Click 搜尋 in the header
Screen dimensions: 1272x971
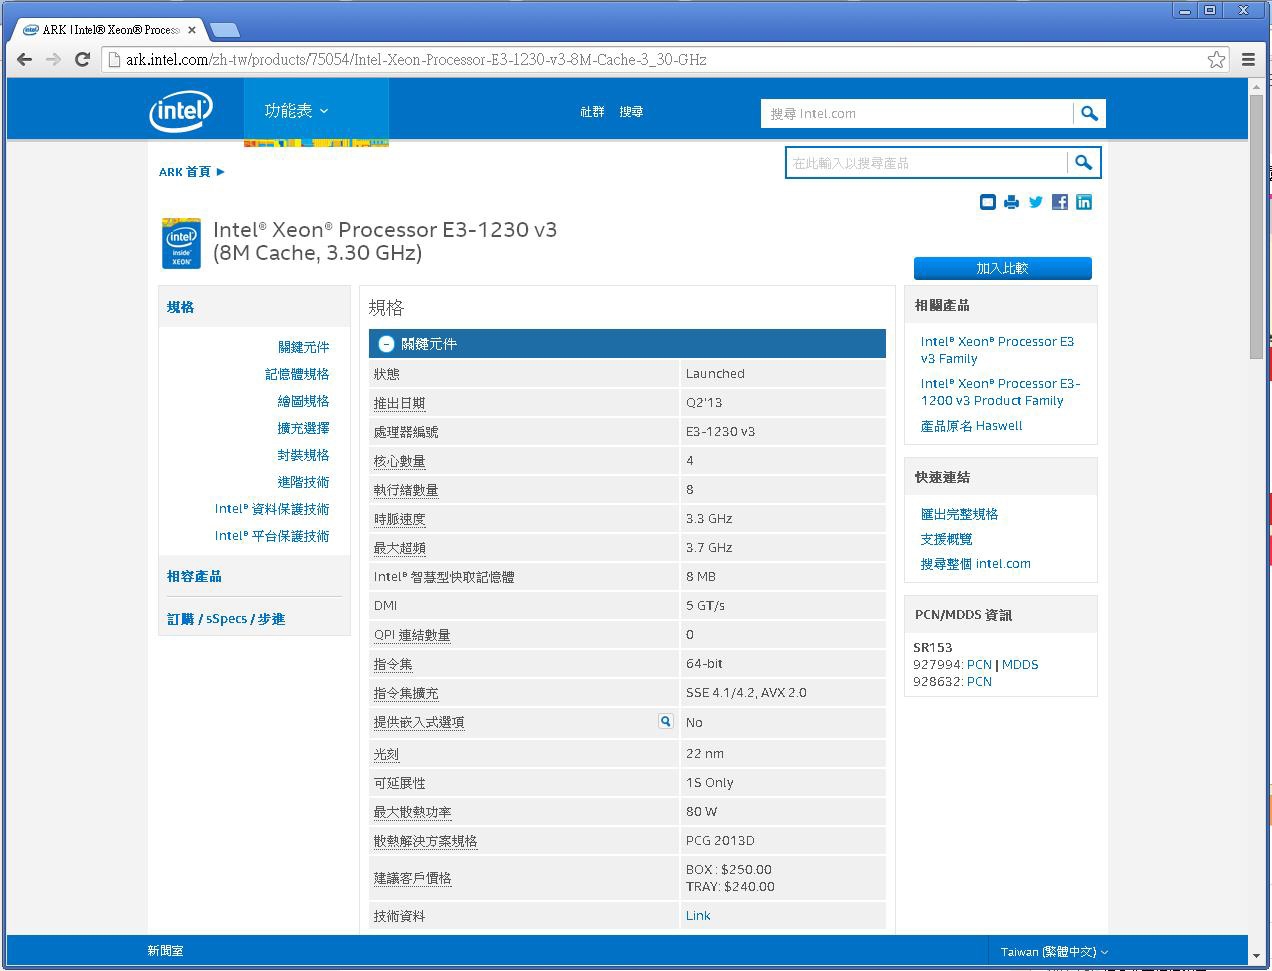click(x=631, y=112)
